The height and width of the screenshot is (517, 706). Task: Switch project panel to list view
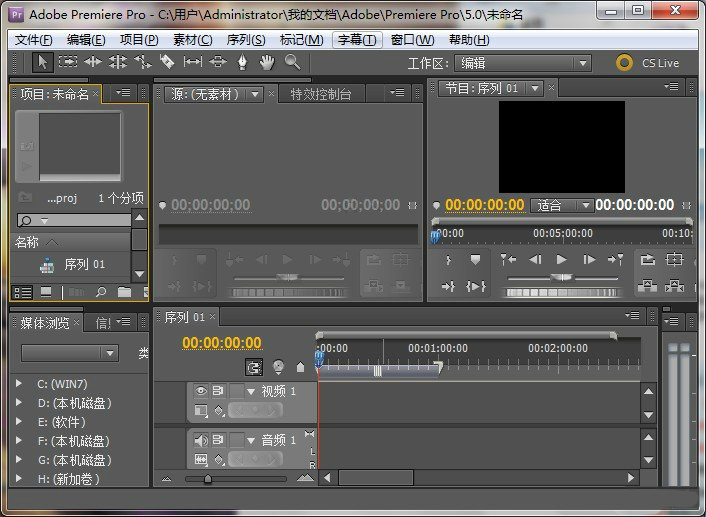[22, 292]
